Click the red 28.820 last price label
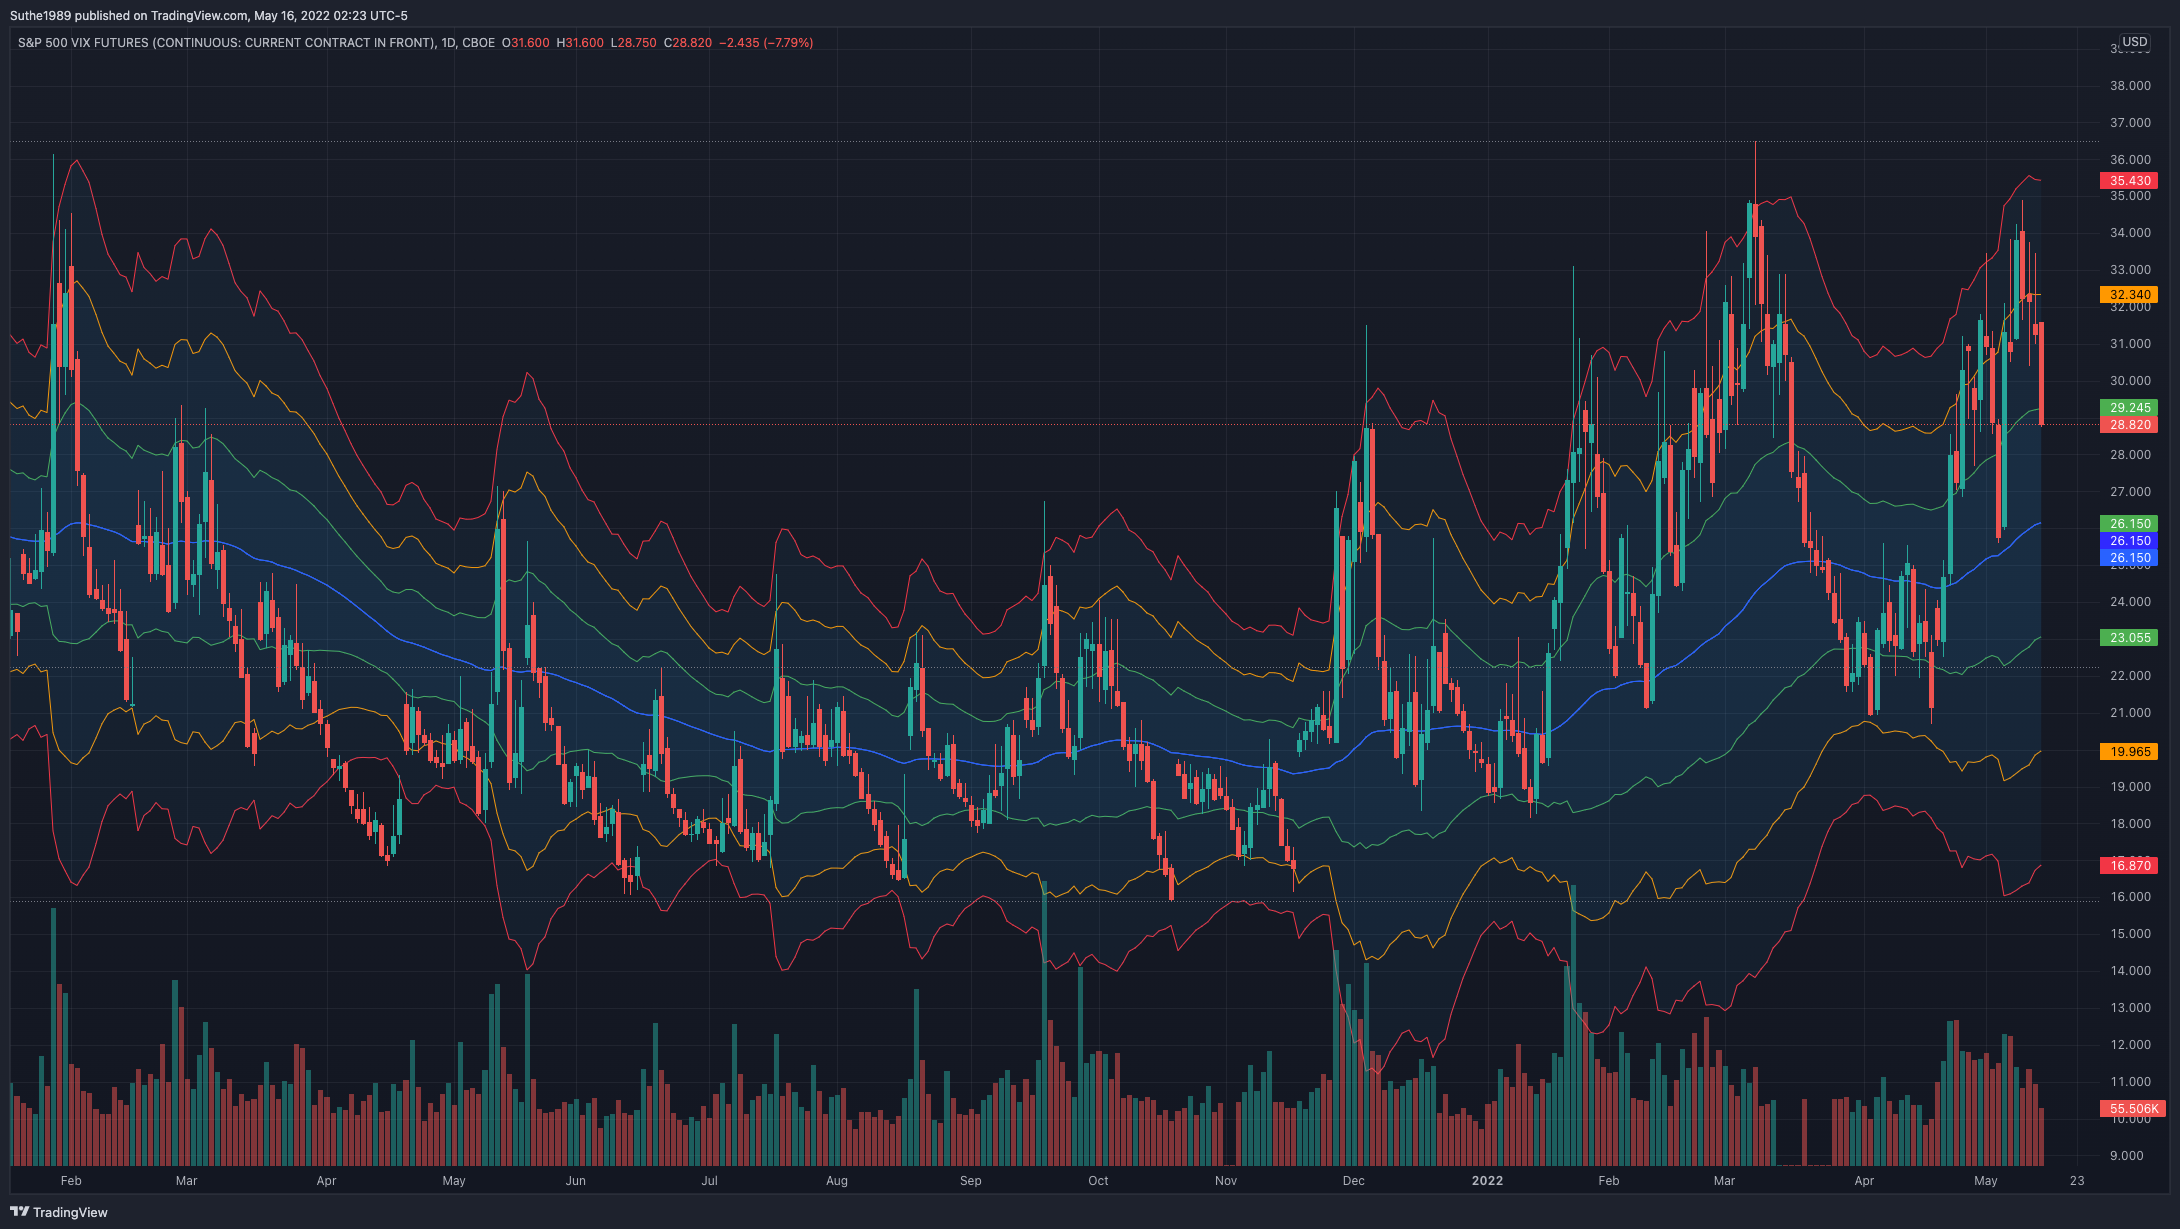2180x1229 pixels. (2130, 425)
